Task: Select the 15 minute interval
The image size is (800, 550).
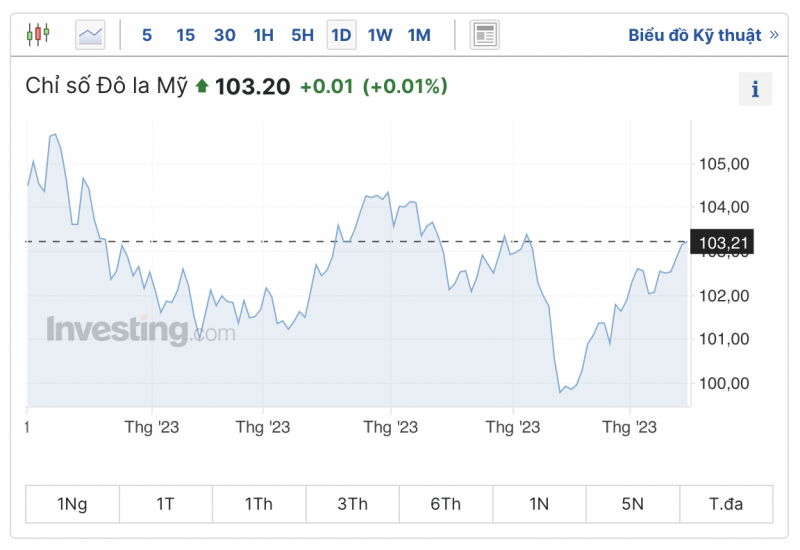Action: [185, 35]
